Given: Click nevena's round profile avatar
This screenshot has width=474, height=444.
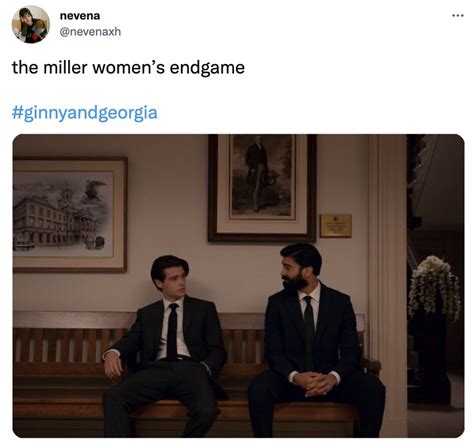Looking at the screenshot, I should point(31,24).
